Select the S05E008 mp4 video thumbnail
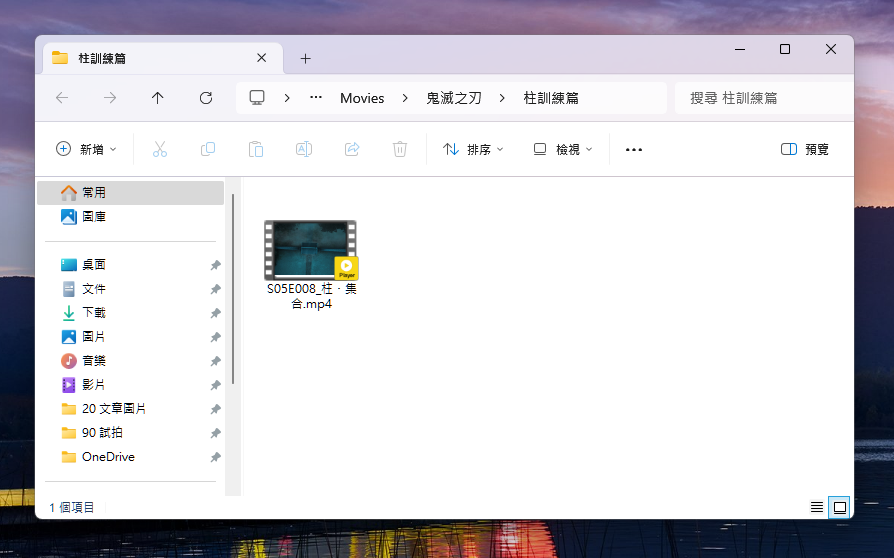 (310, 251)
